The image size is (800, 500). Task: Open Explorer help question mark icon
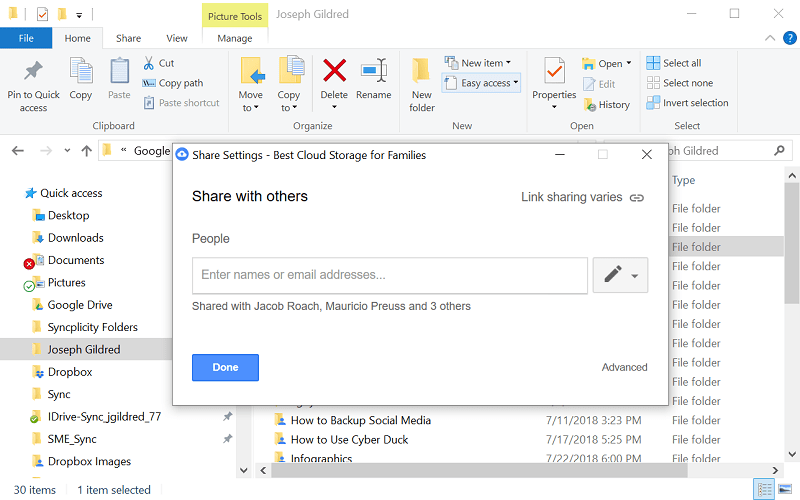(790, 38)
